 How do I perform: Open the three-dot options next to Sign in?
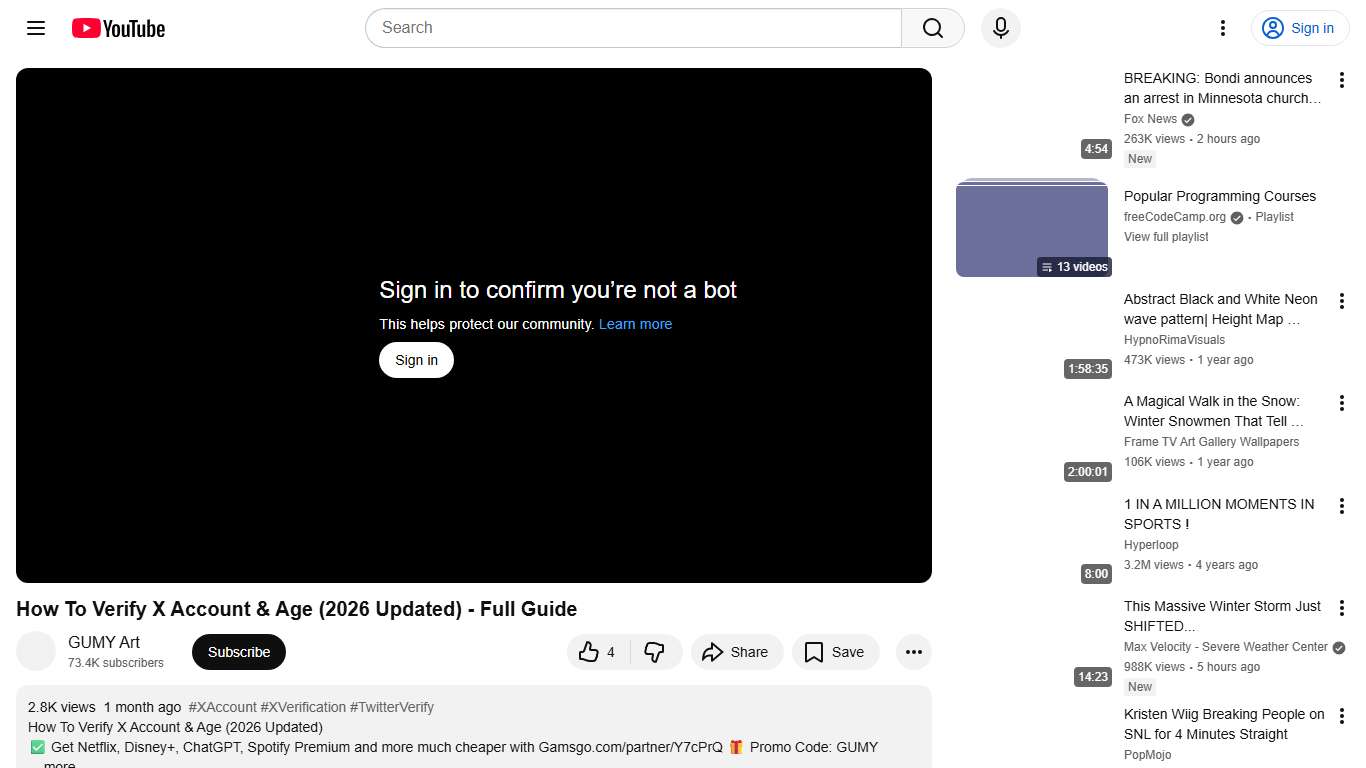tap(1222, 28)
